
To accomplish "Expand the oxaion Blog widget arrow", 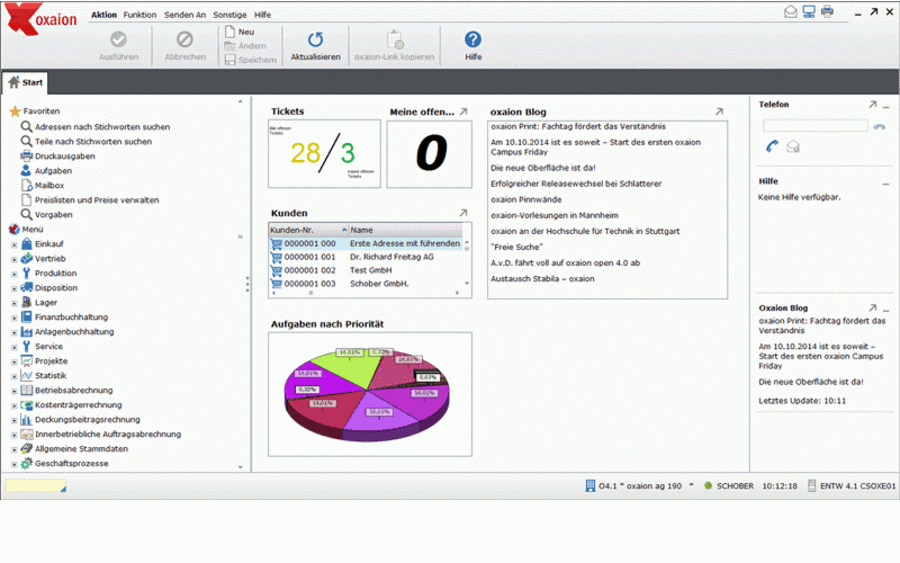I will point(719,112).
